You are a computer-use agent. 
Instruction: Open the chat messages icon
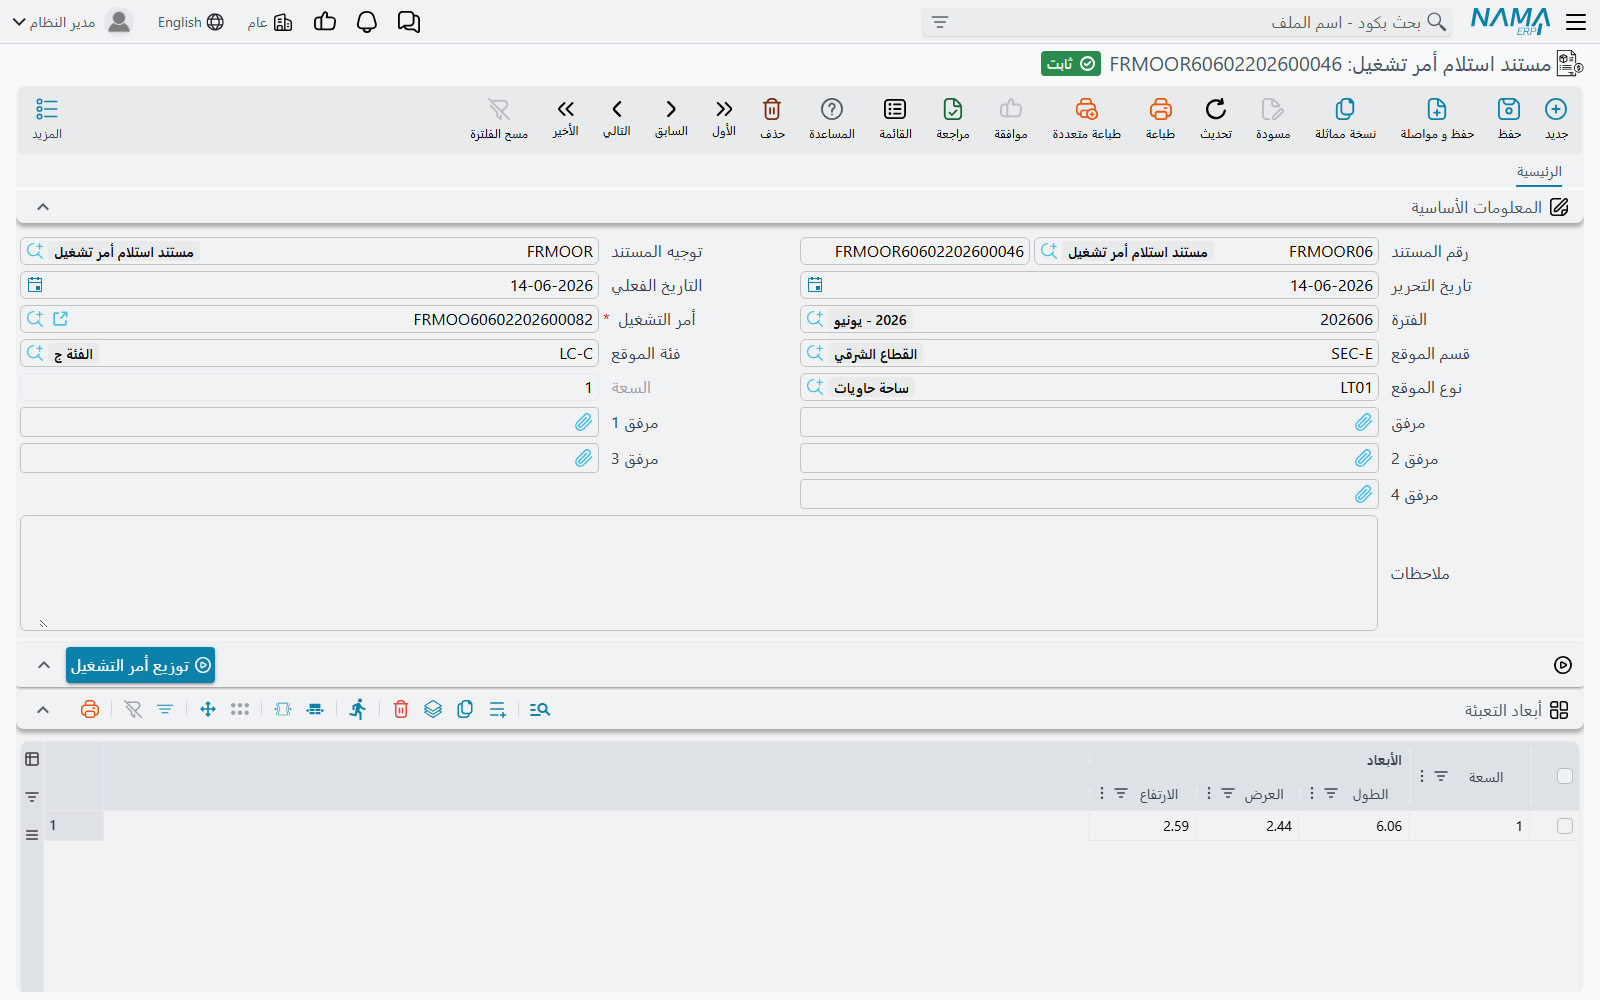pos(409,22)
